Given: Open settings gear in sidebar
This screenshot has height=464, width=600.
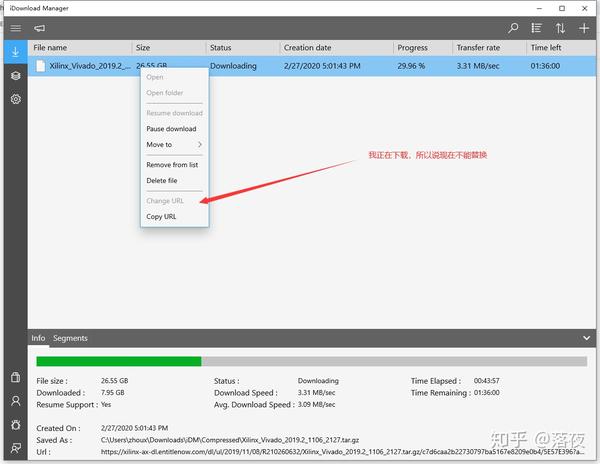Looking at the screenshot, I should (15, 99).
